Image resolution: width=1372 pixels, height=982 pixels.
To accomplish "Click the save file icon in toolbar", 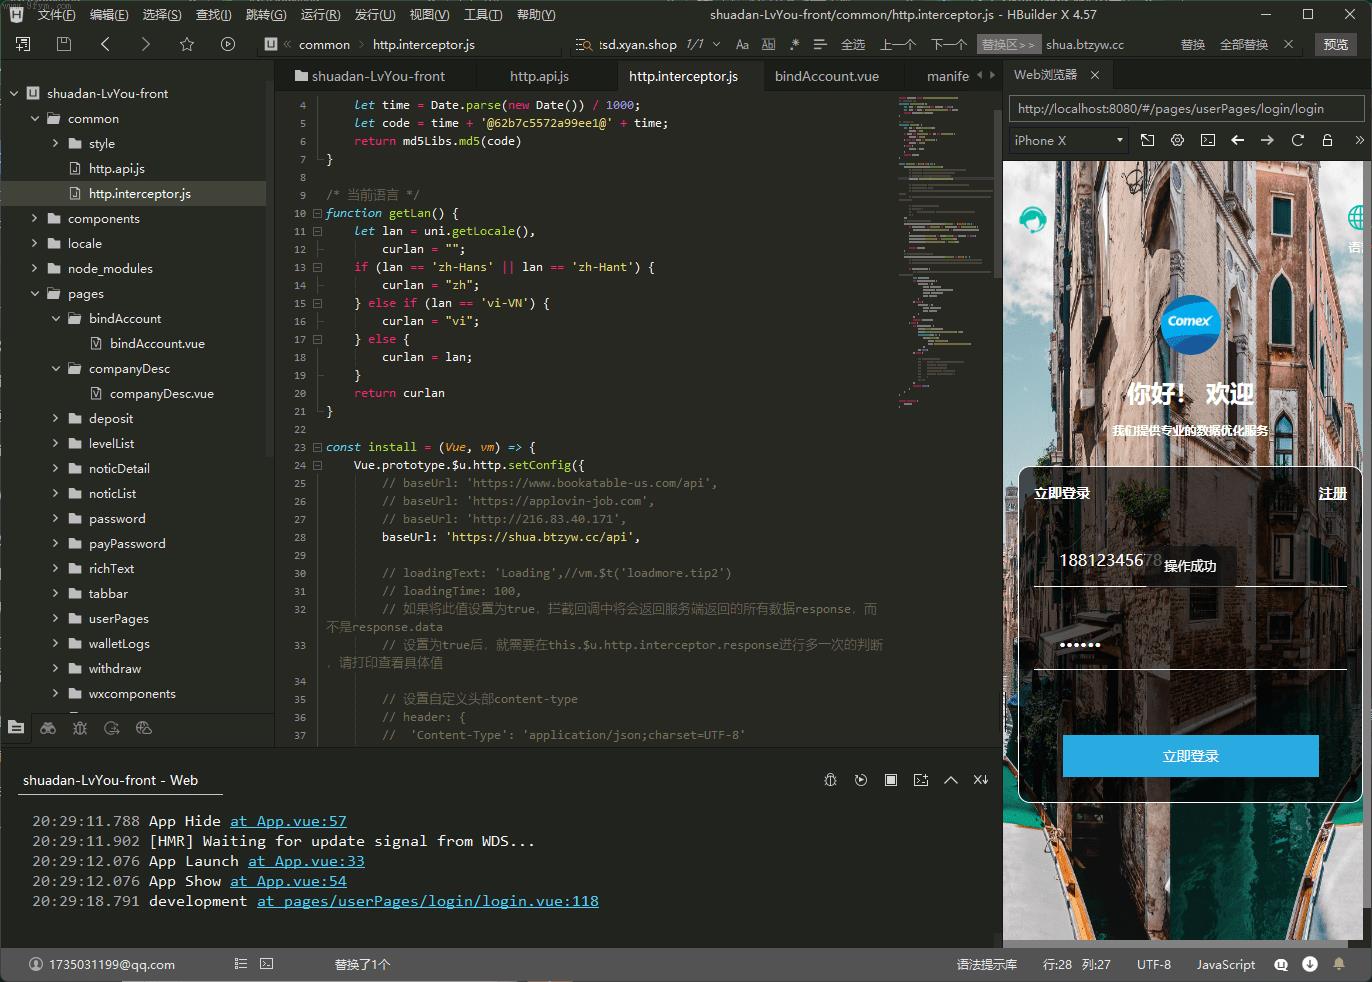I will pyautogui.click(x=64, y=44).
